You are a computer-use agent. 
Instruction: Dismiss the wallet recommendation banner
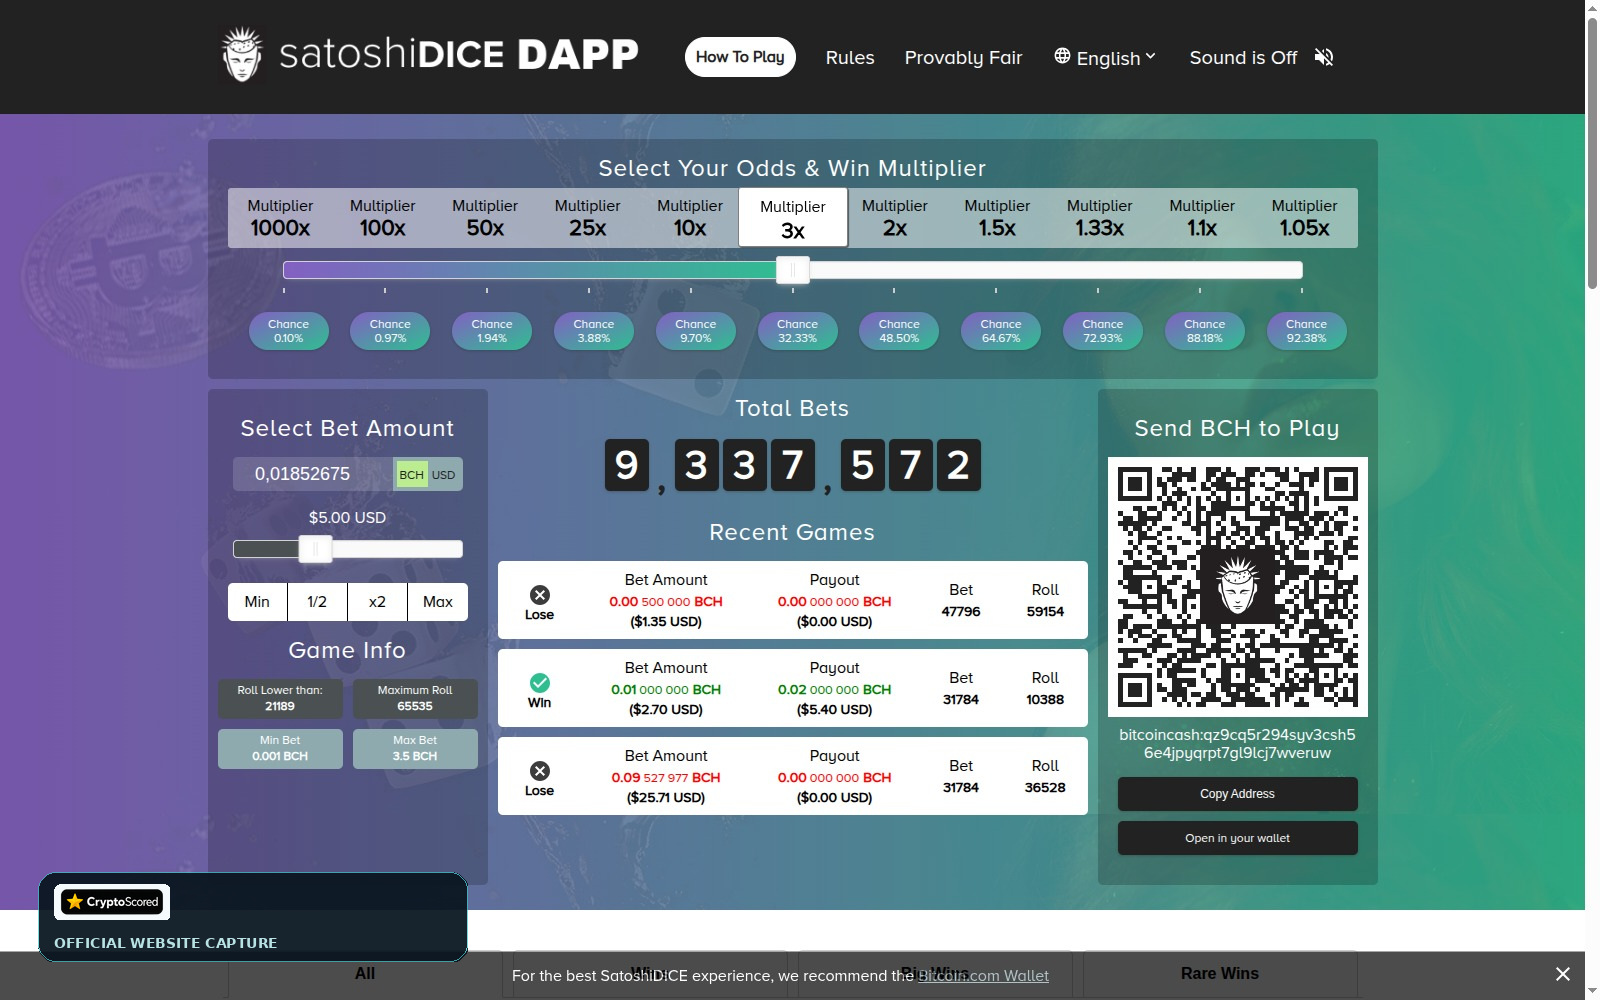tap(1562, 974)
